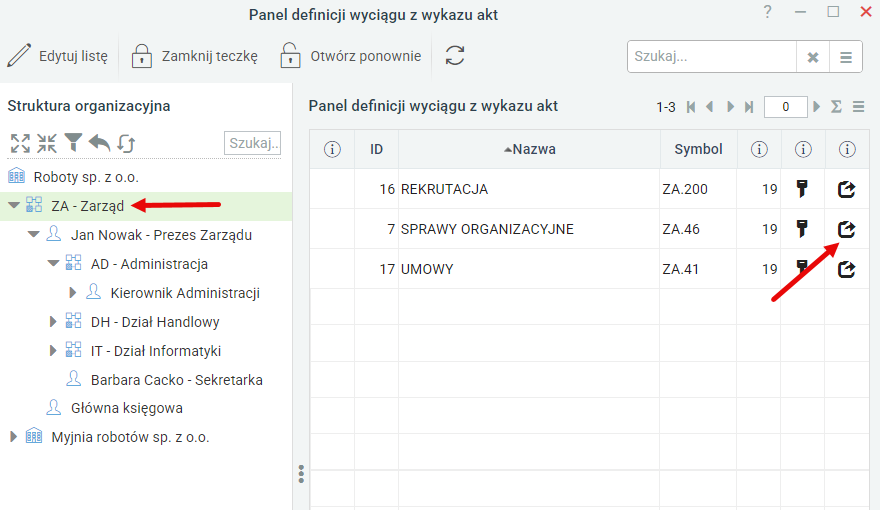Click Zamknij teczkę lock button
This screenshot has width=880, height=510.
tap(194, 56)
